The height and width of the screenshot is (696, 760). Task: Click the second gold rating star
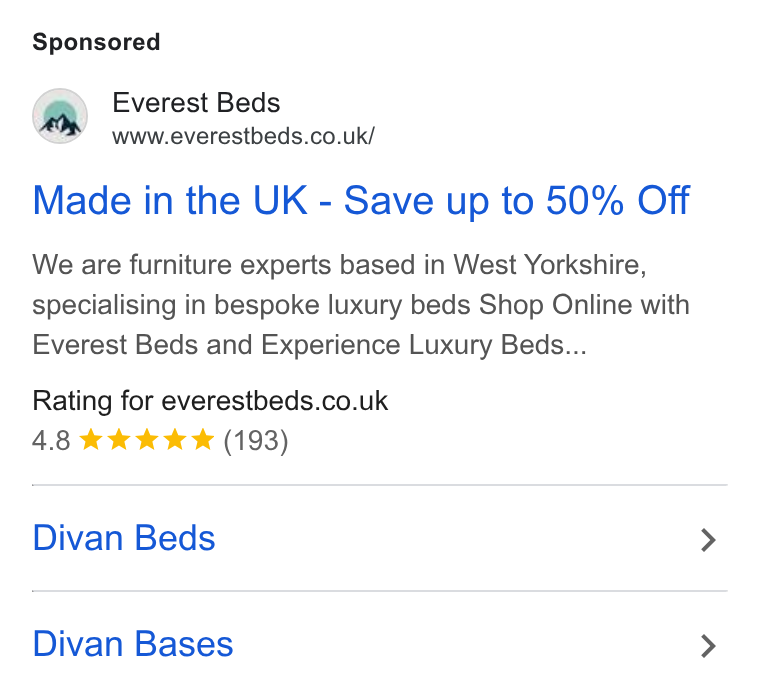(x=119, y=440)
